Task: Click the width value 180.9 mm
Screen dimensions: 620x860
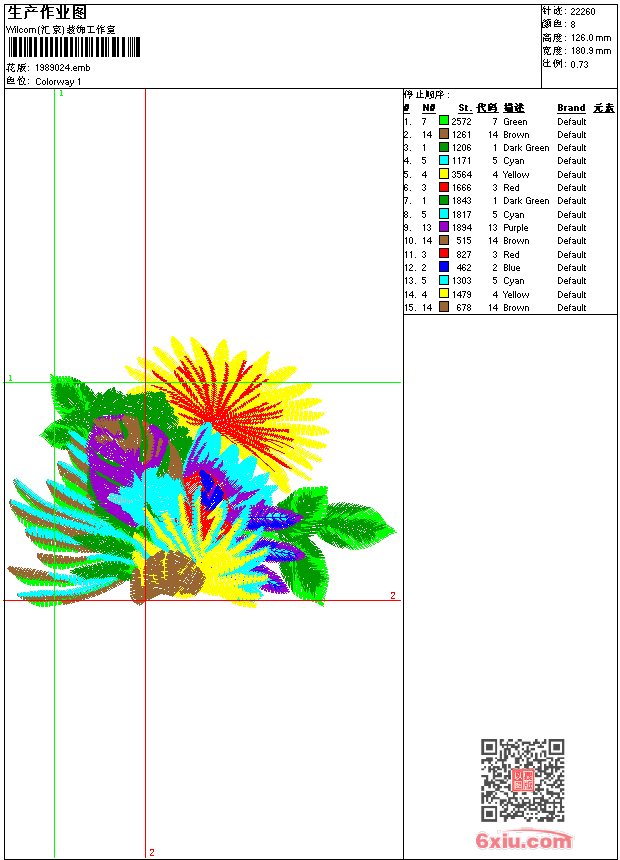Action: point(591,51)
